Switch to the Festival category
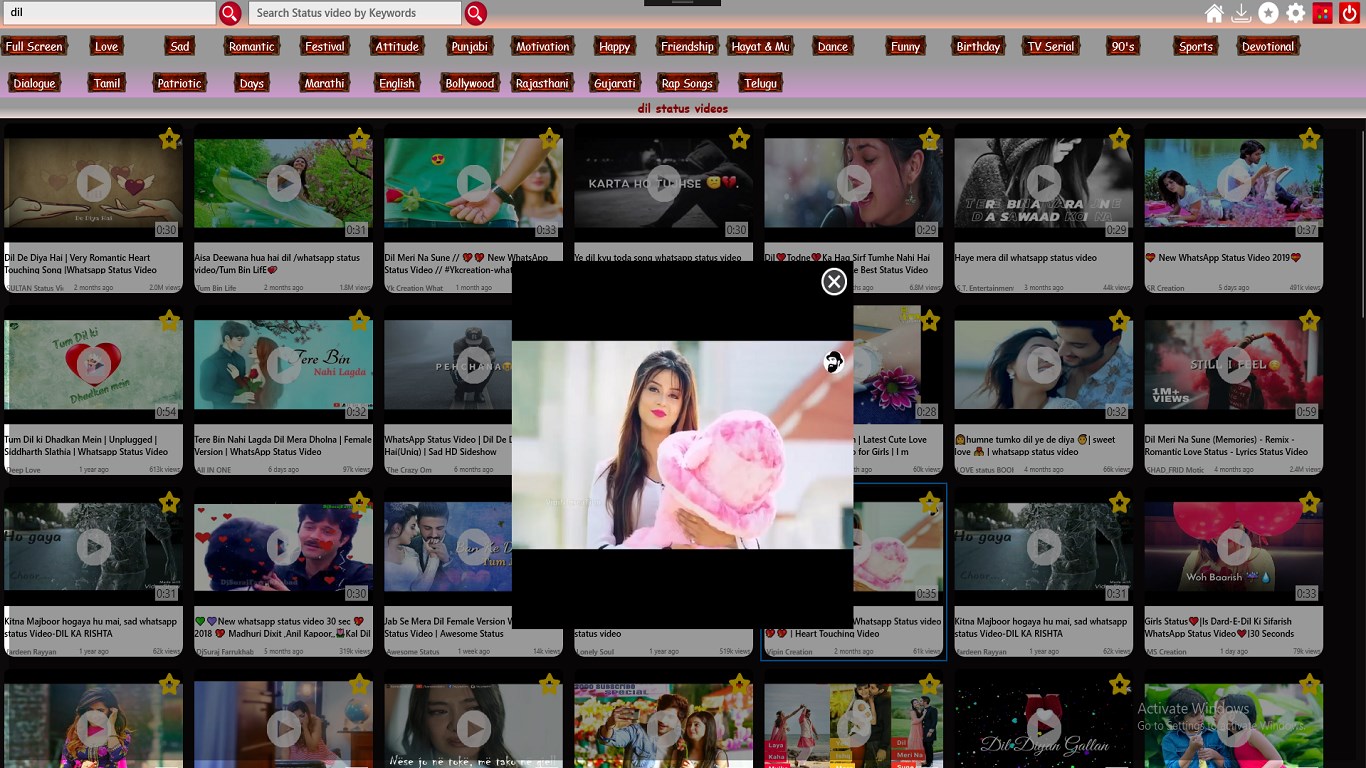Viewport: 1366px width, 768px height. point(325,47)
